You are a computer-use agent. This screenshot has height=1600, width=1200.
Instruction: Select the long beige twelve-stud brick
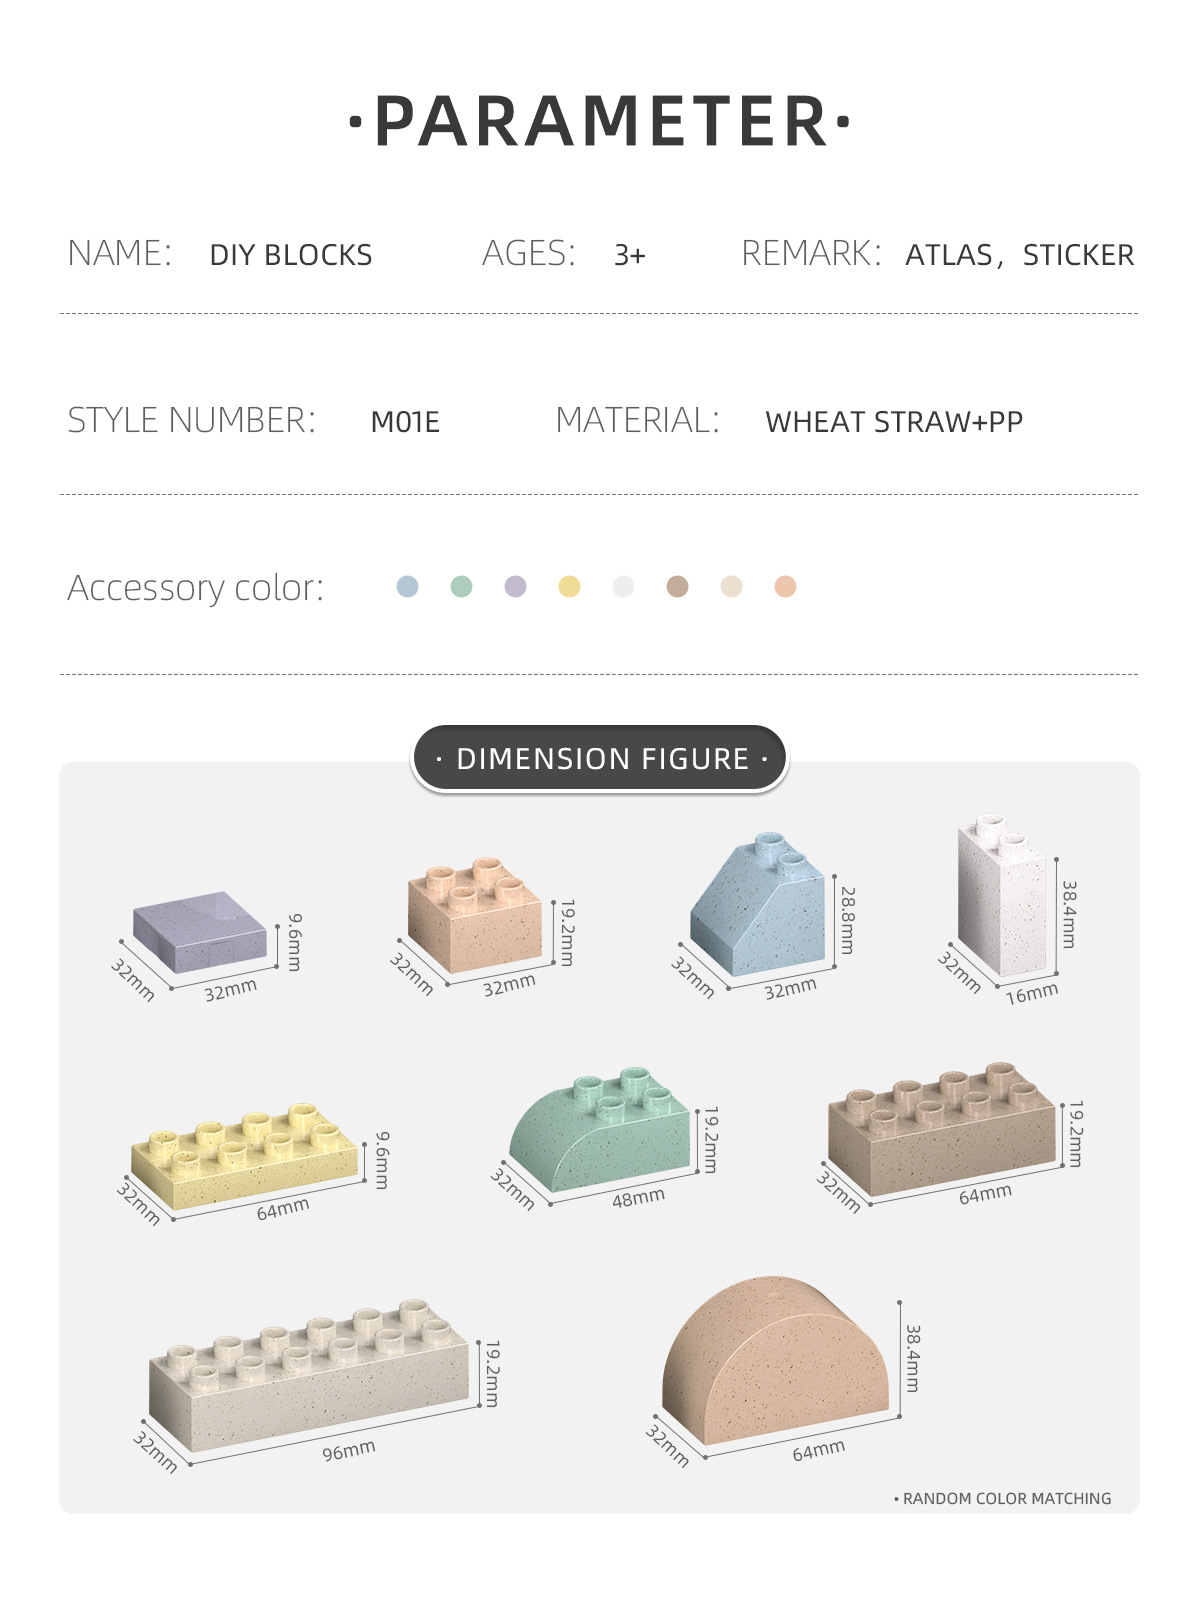pos(309,1375)
